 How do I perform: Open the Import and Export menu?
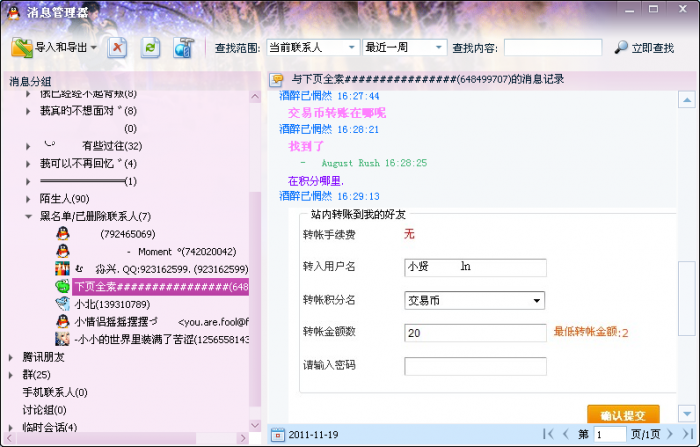(54, 47)
